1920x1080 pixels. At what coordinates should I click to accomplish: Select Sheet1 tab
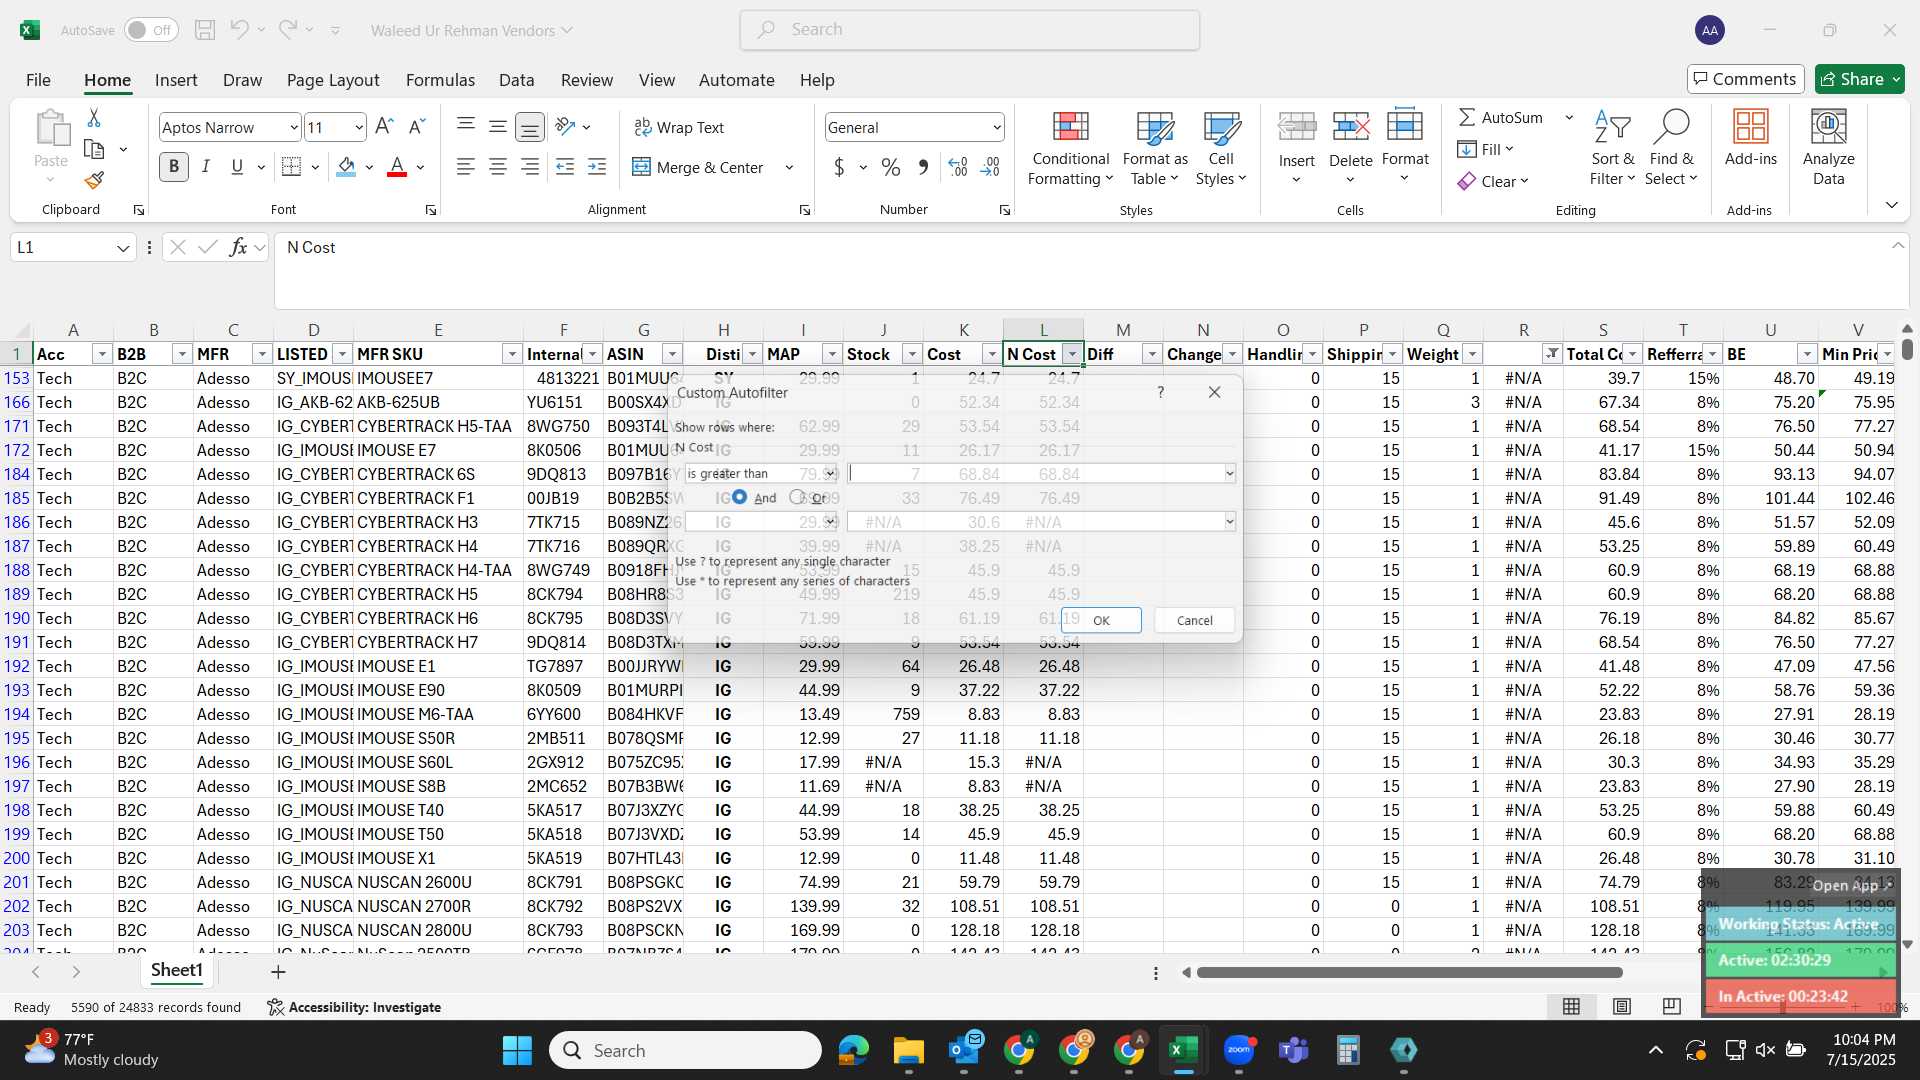coord(177,970)
